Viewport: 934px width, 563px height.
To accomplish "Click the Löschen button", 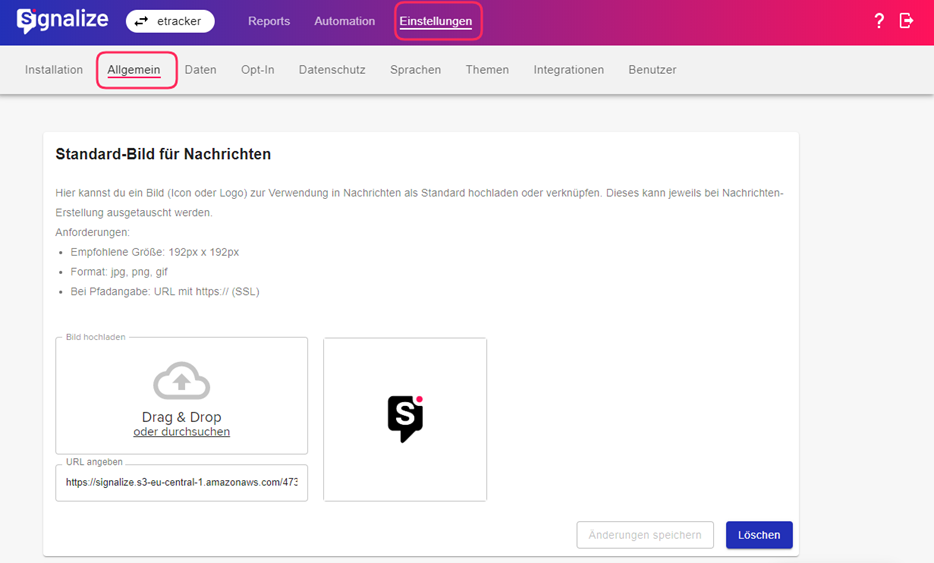I will pos(759,535).
